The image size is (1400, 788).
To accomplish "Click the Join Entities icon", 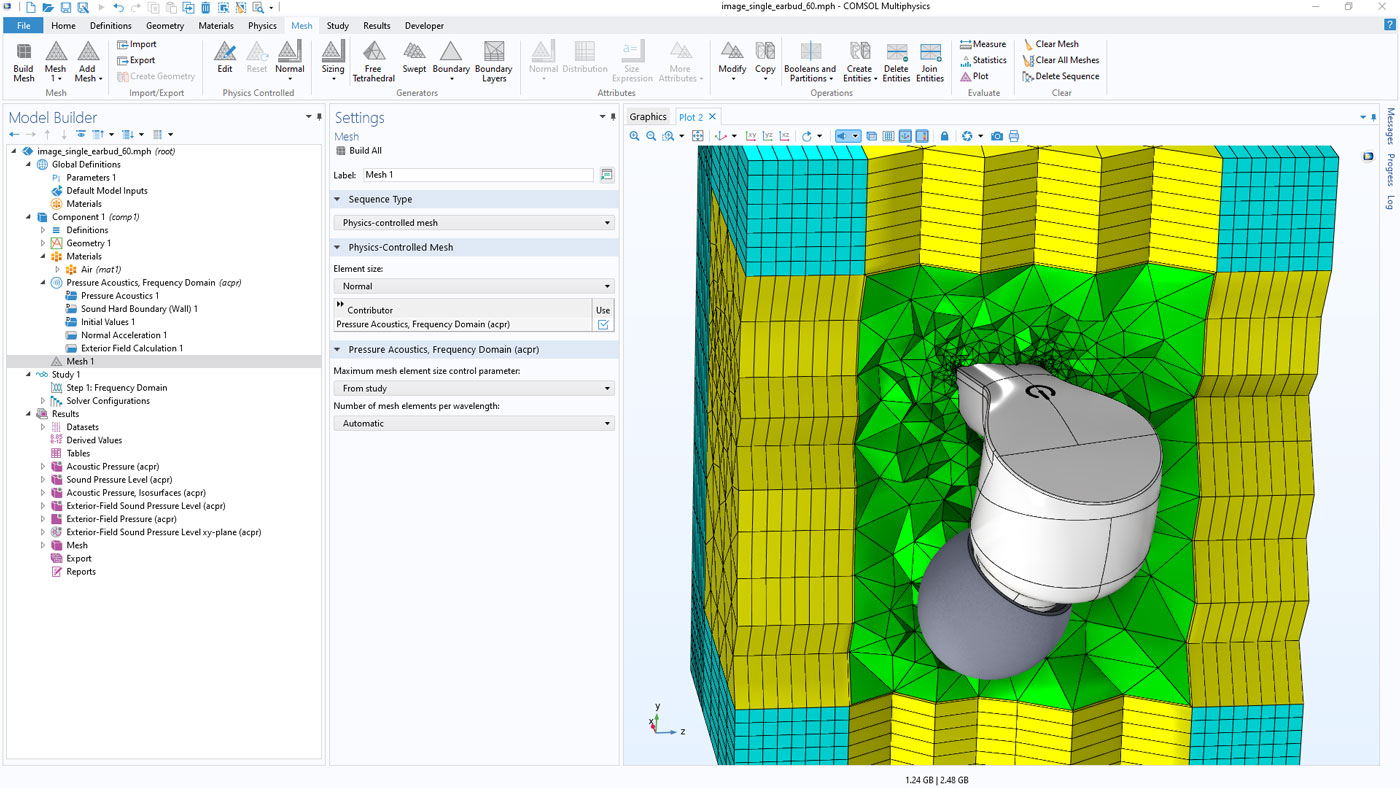I will tap(930, 61).
